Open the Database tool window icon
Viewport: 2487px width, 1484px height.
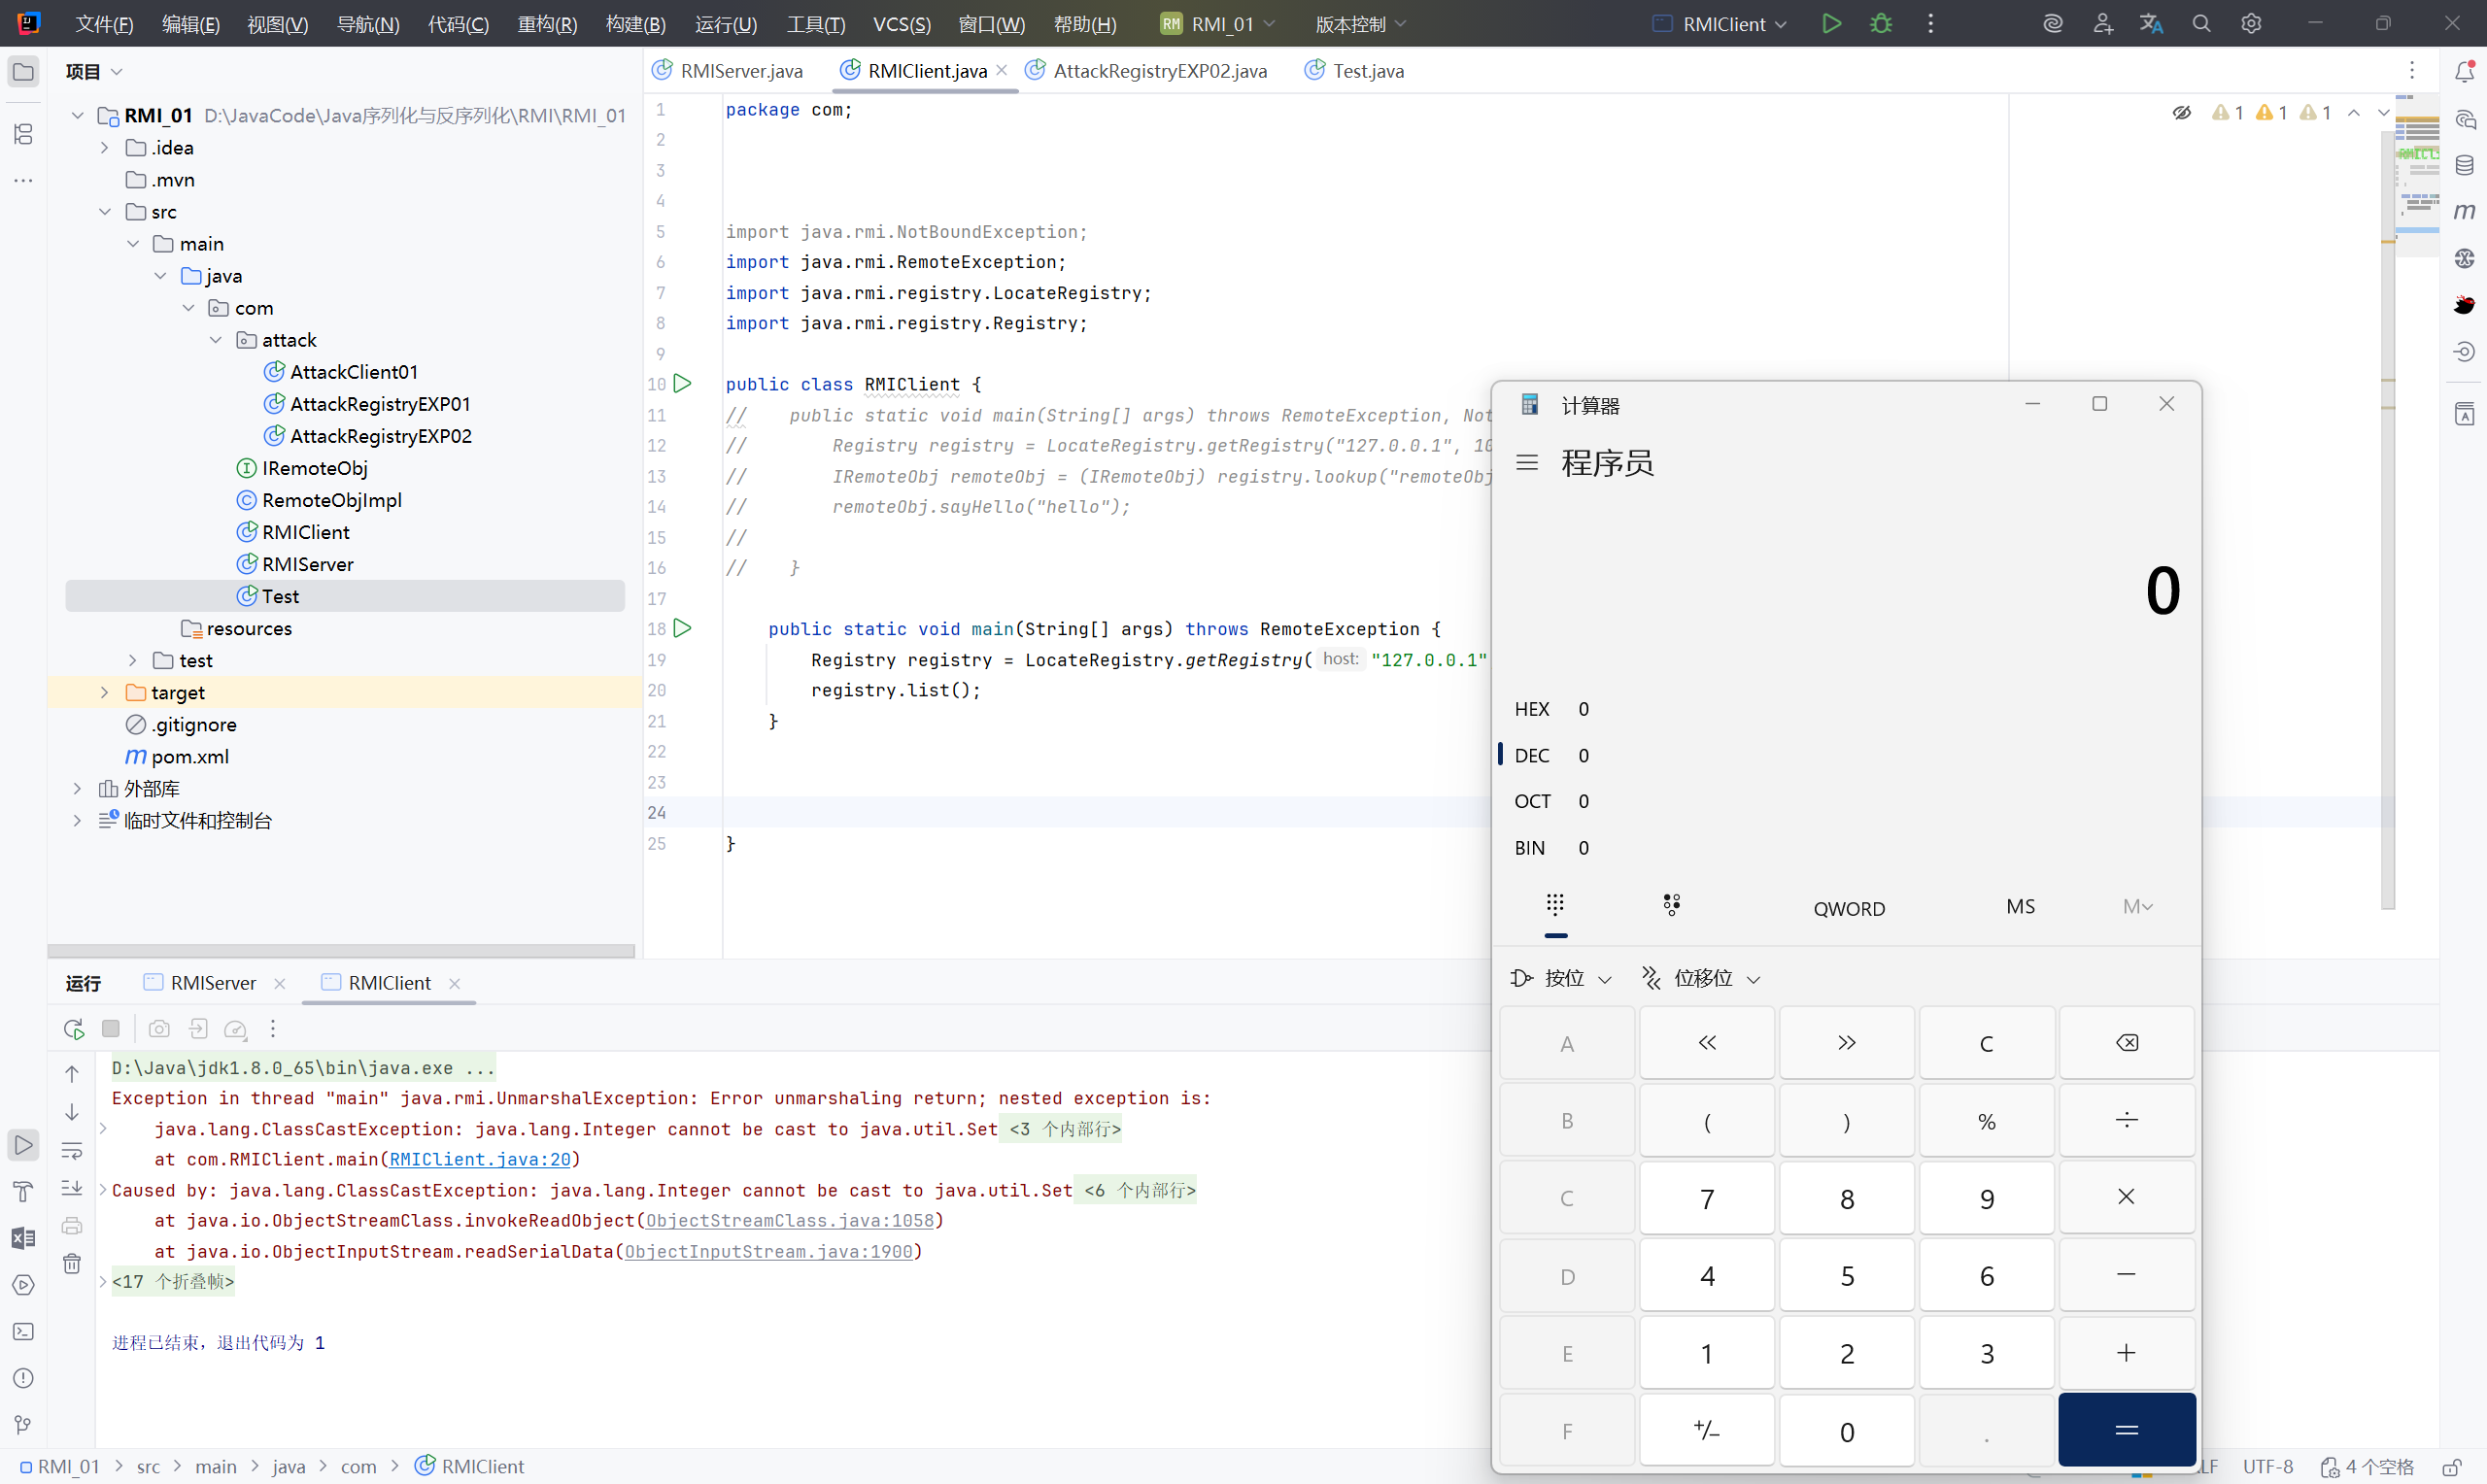coord(2464,165)
